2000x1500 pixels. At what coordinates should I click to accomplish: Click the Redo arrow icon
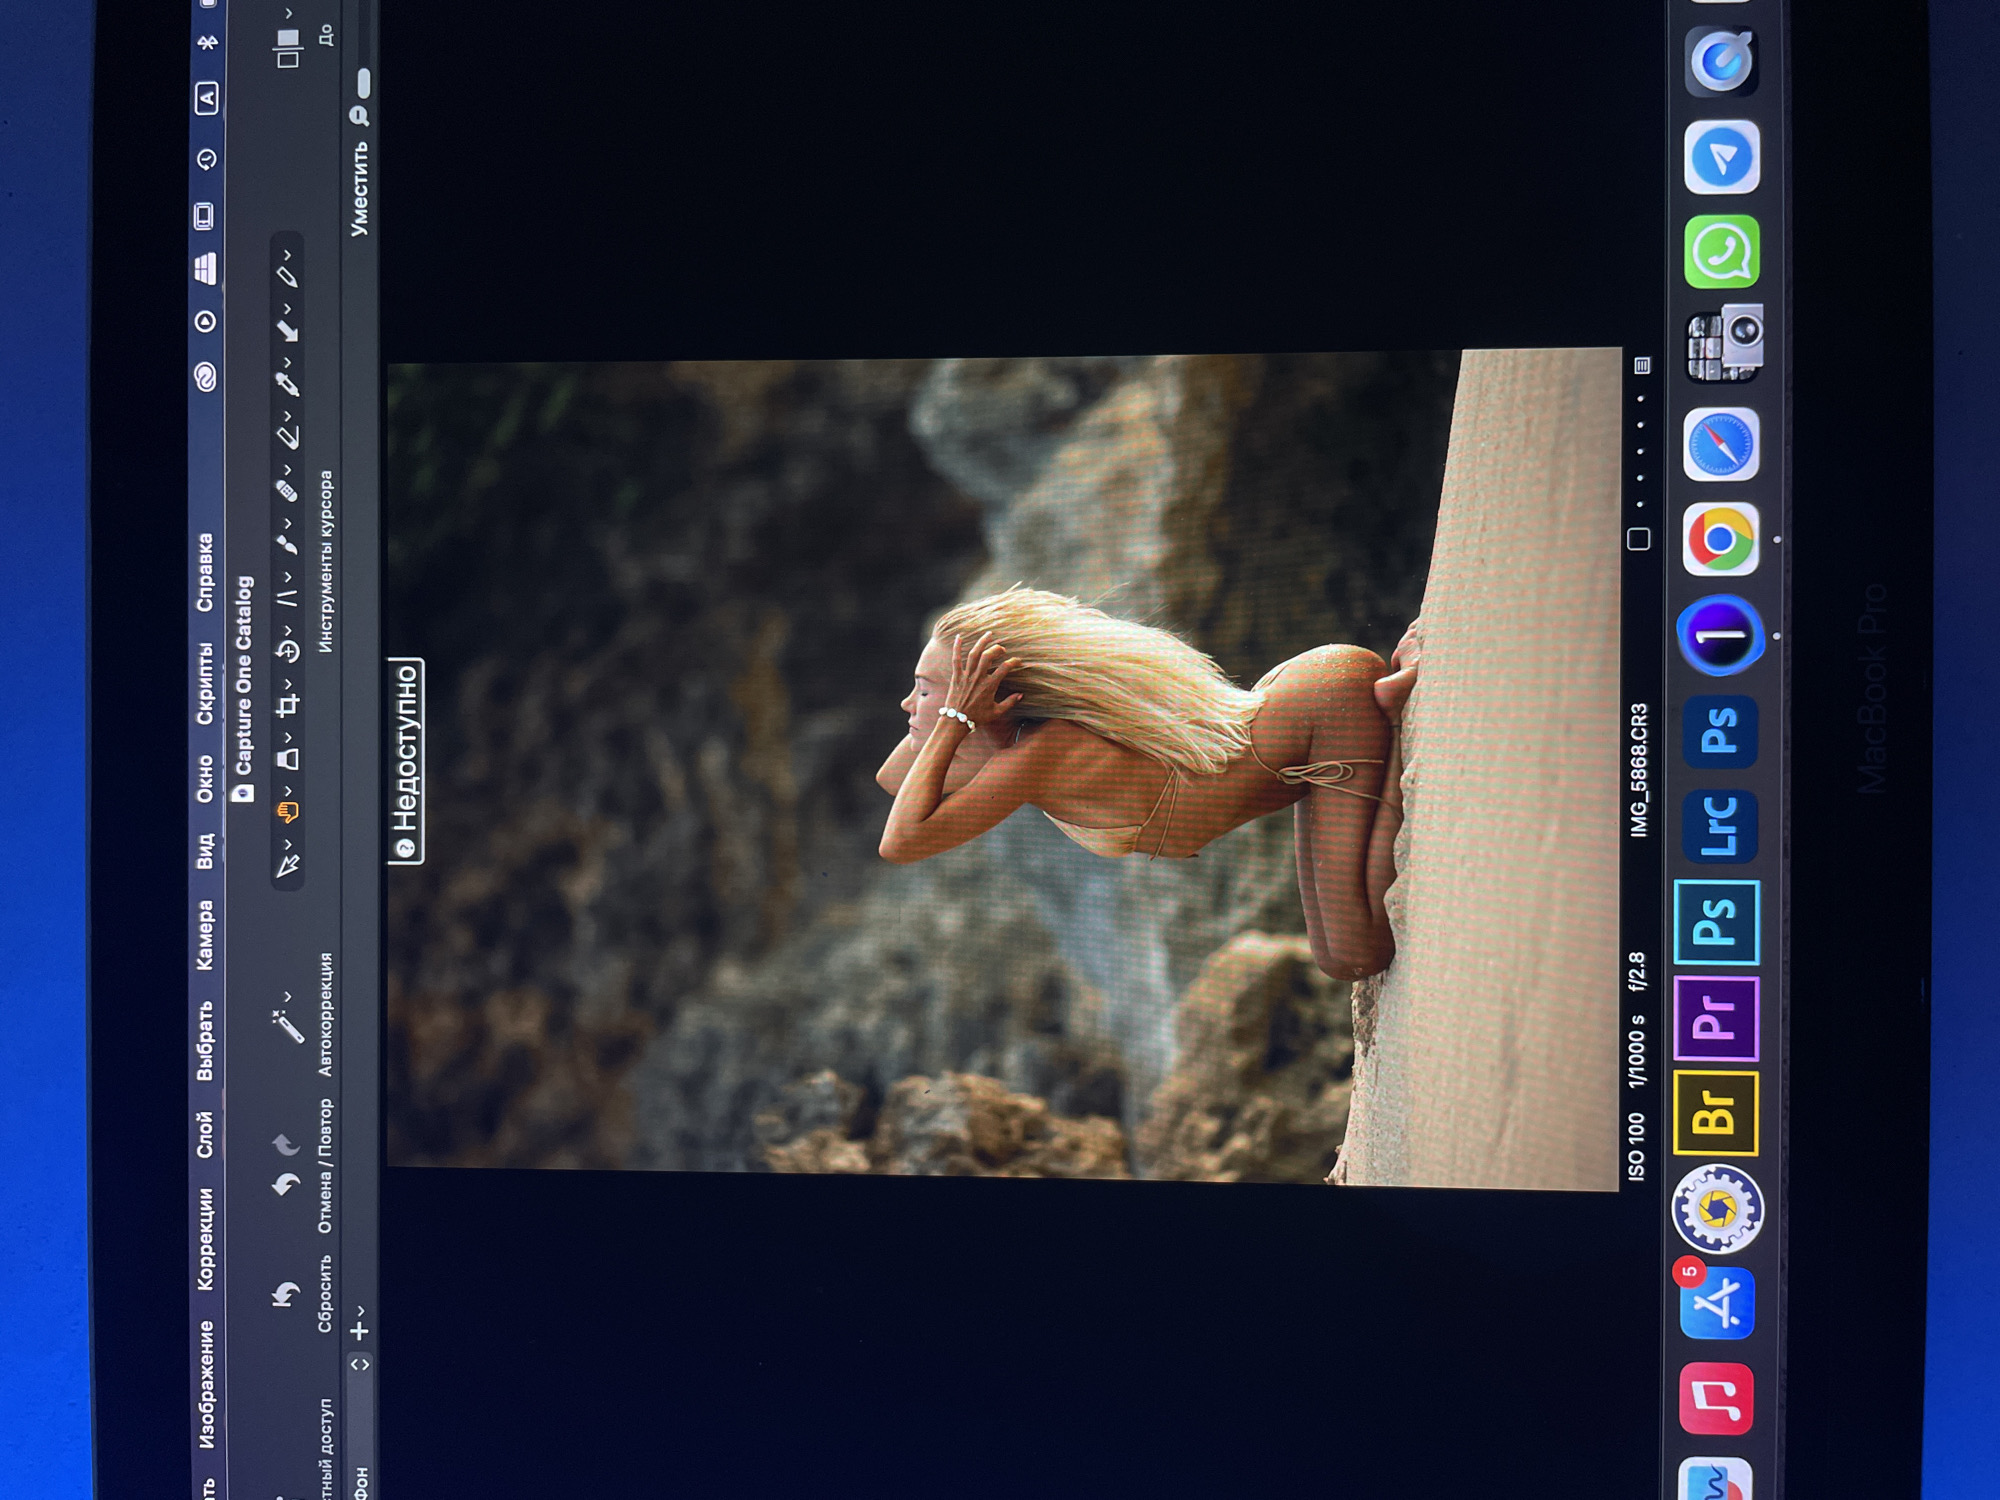click(286, 1143)
